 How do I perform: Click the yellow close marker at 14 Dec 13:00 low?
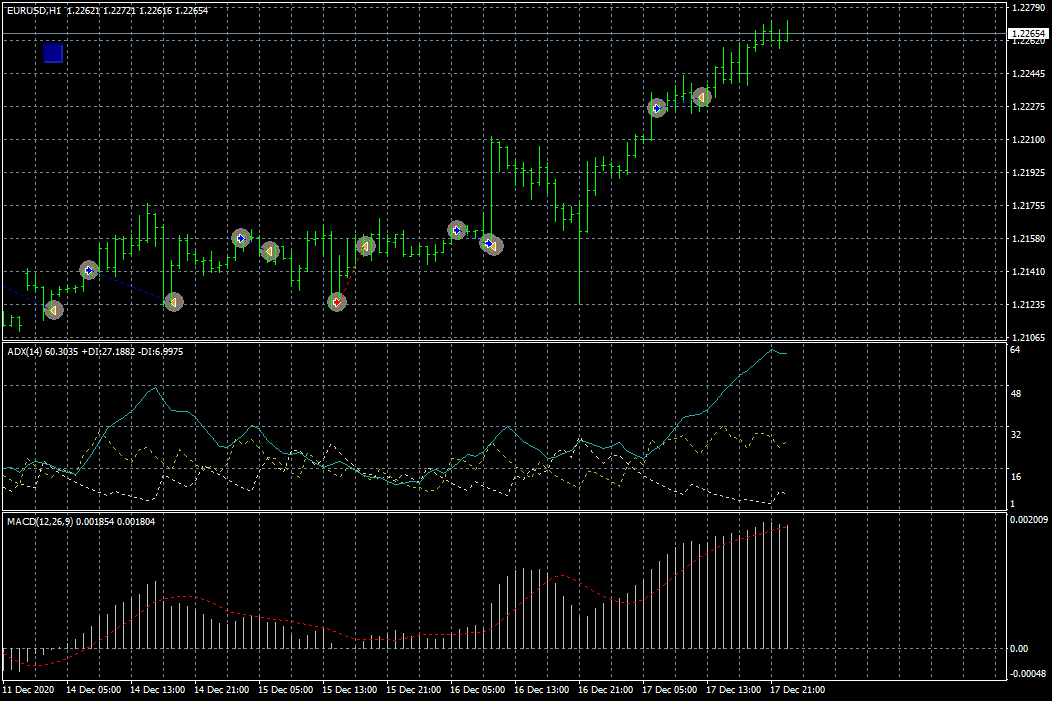(x=173, y=303)
